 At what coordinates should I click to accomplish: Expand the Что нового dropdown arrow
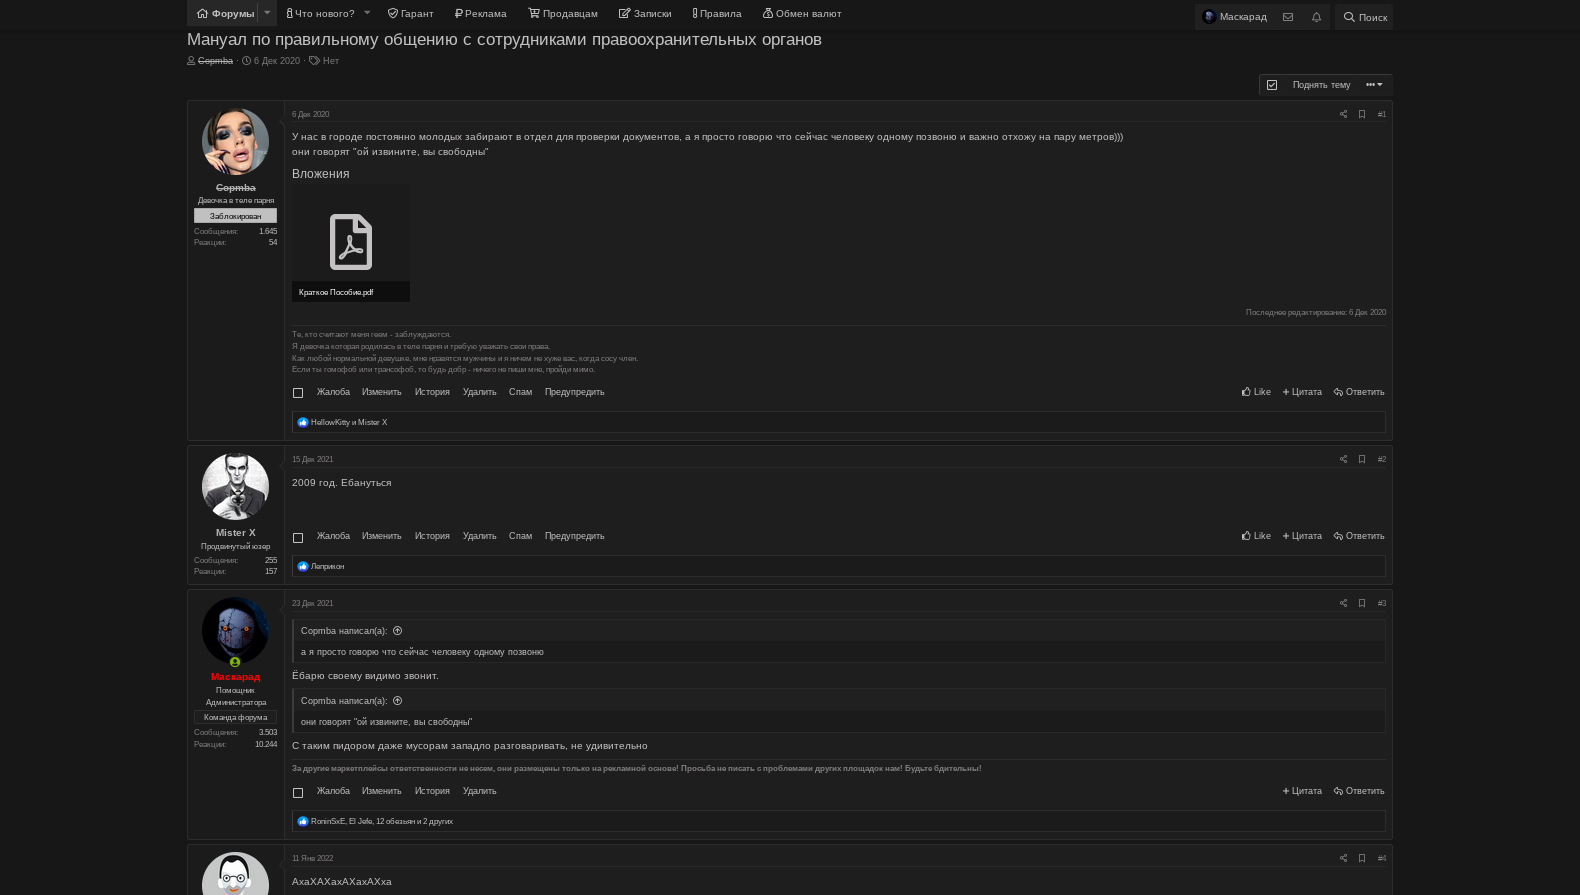[x=367, y=13]
